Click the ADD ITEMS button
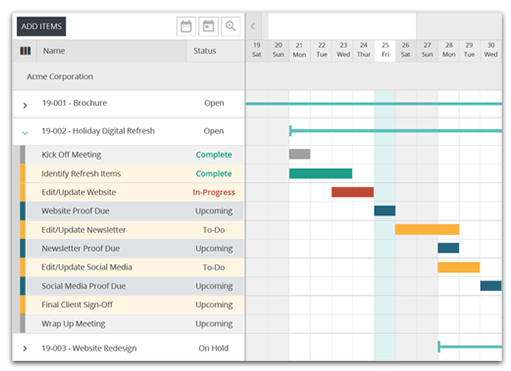The image size is (511, 371). coord(41,26)
